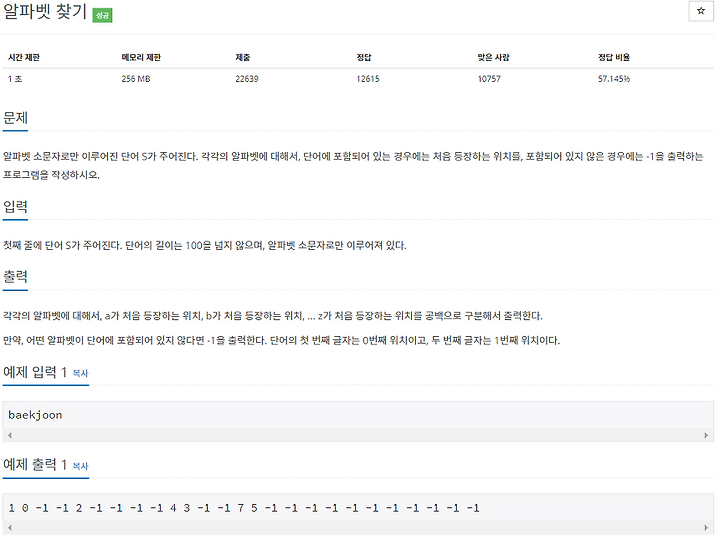Click the example output number sequence
The height and width of the screenshot is (540, 720).
coord(244,508)
